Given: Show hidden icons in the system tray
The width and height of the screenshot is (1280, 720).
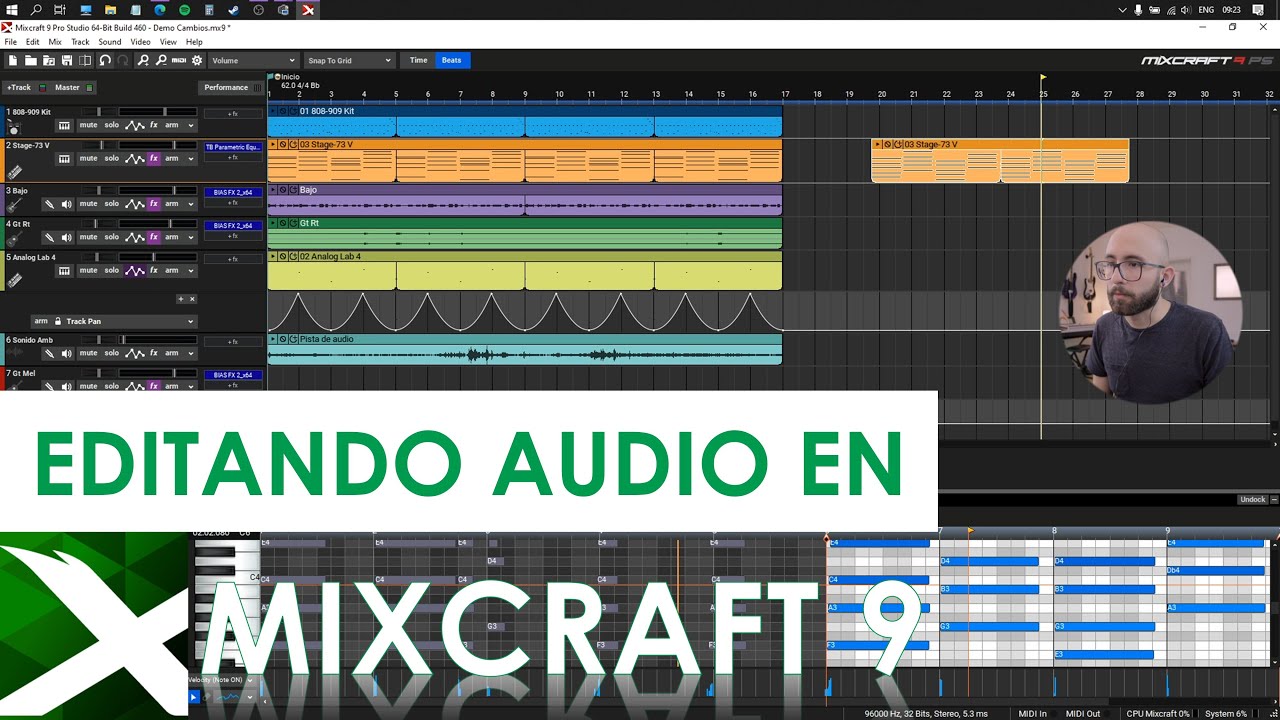Looking at the screenshot, I should click(x=1122, y=10).
